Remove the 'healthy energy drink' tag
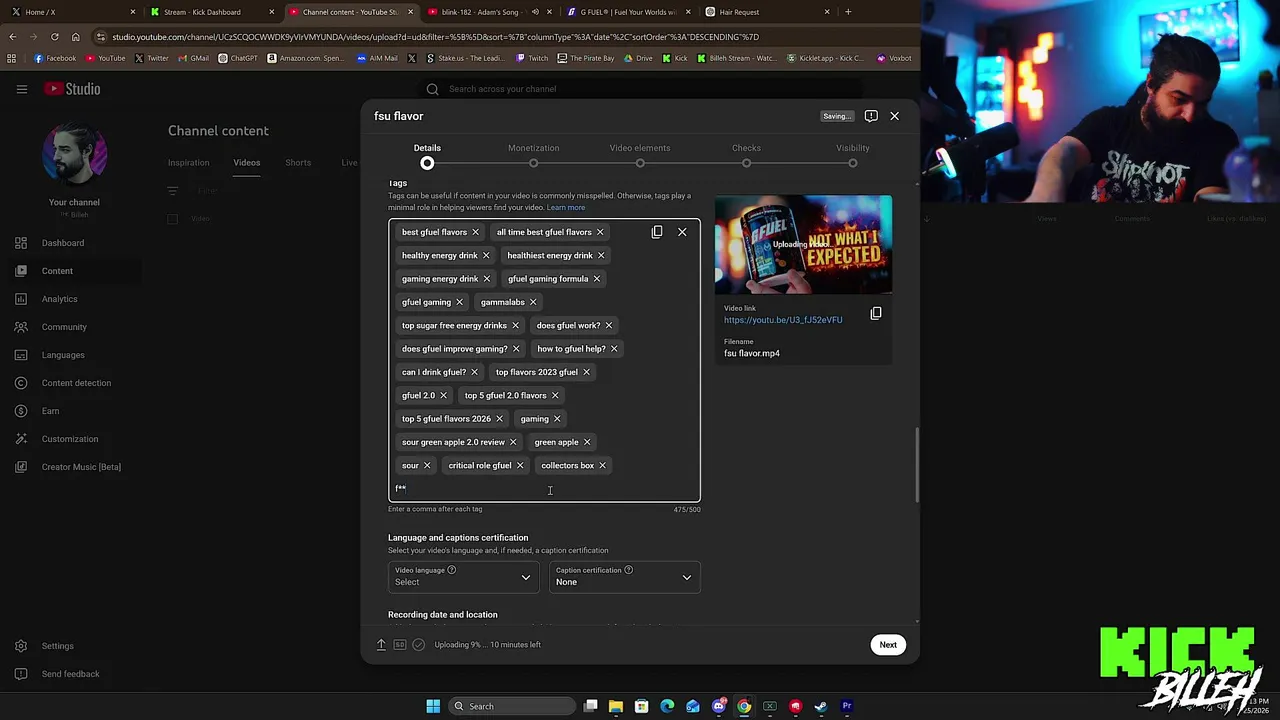 coord(486,255)
